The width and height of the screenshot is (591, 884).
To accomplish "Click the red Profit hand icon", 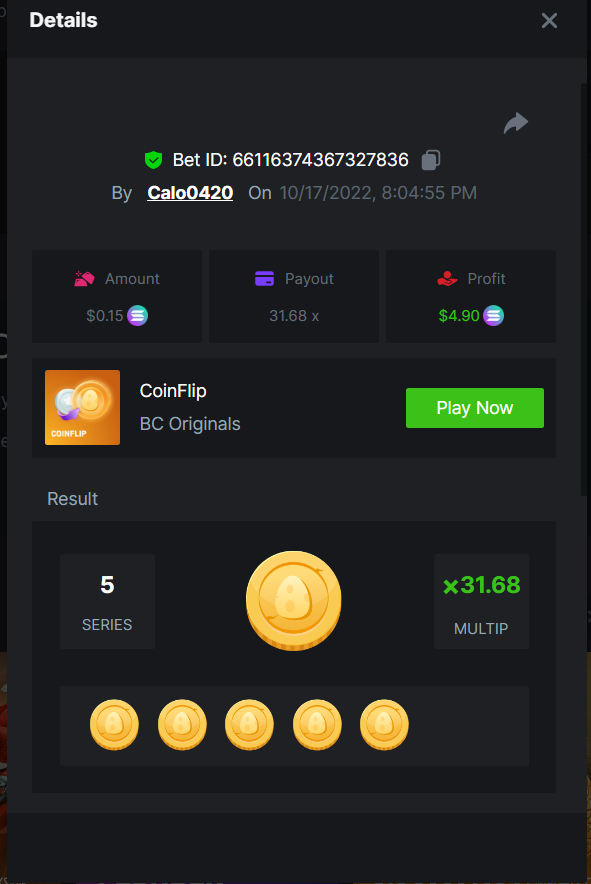I will coord(447,279).
